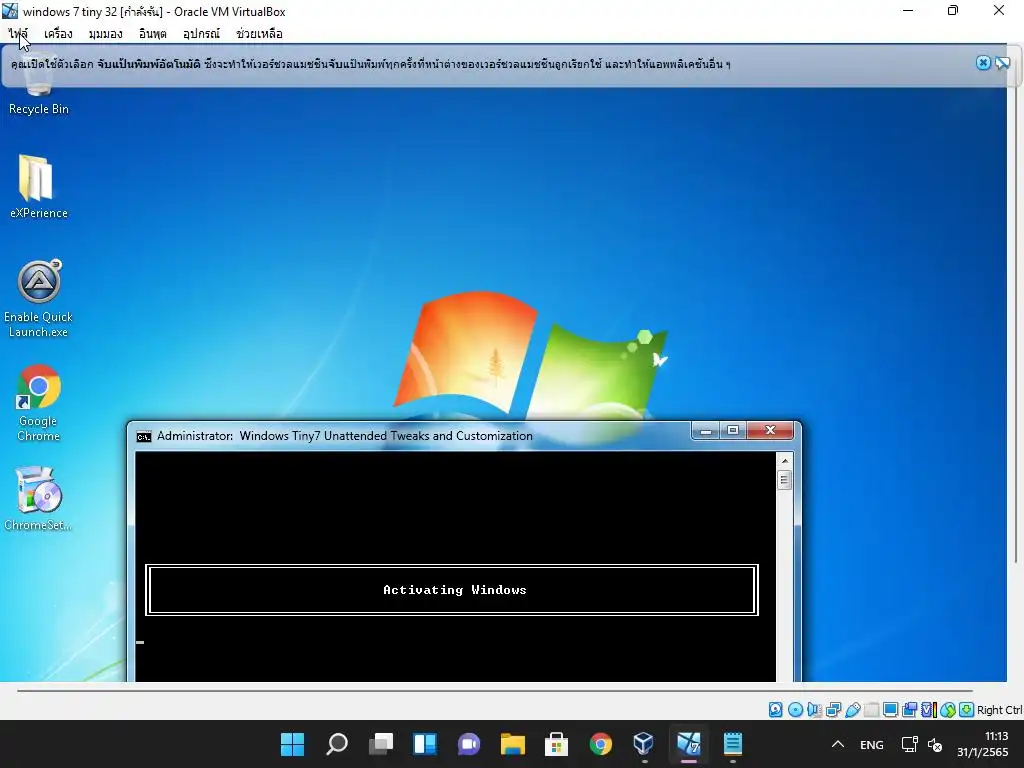Open File Explorer from the taskbar
The height and width of the screenshot is (768, 1024).
(x=513, y=744)
